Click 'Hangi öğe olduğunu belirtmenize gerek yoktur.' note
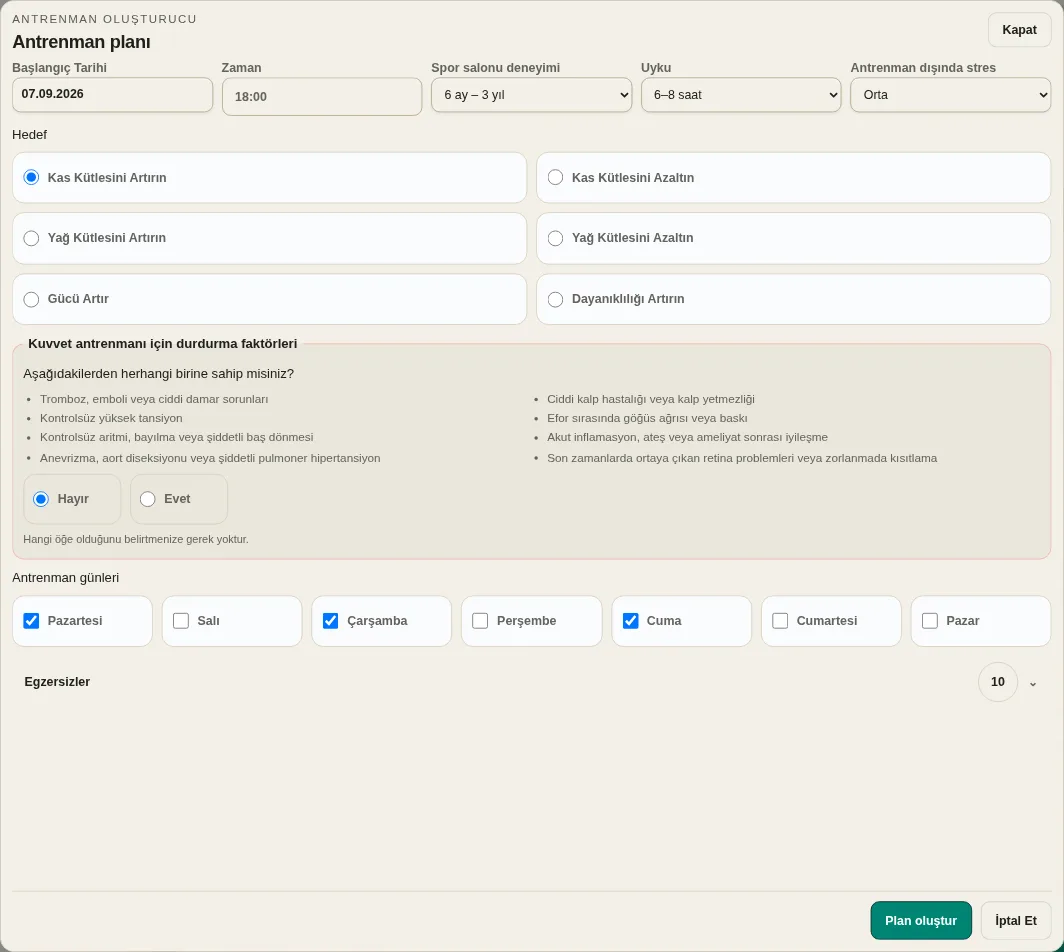This screenshot has height=952, width=1064. [x=136, y=539]
